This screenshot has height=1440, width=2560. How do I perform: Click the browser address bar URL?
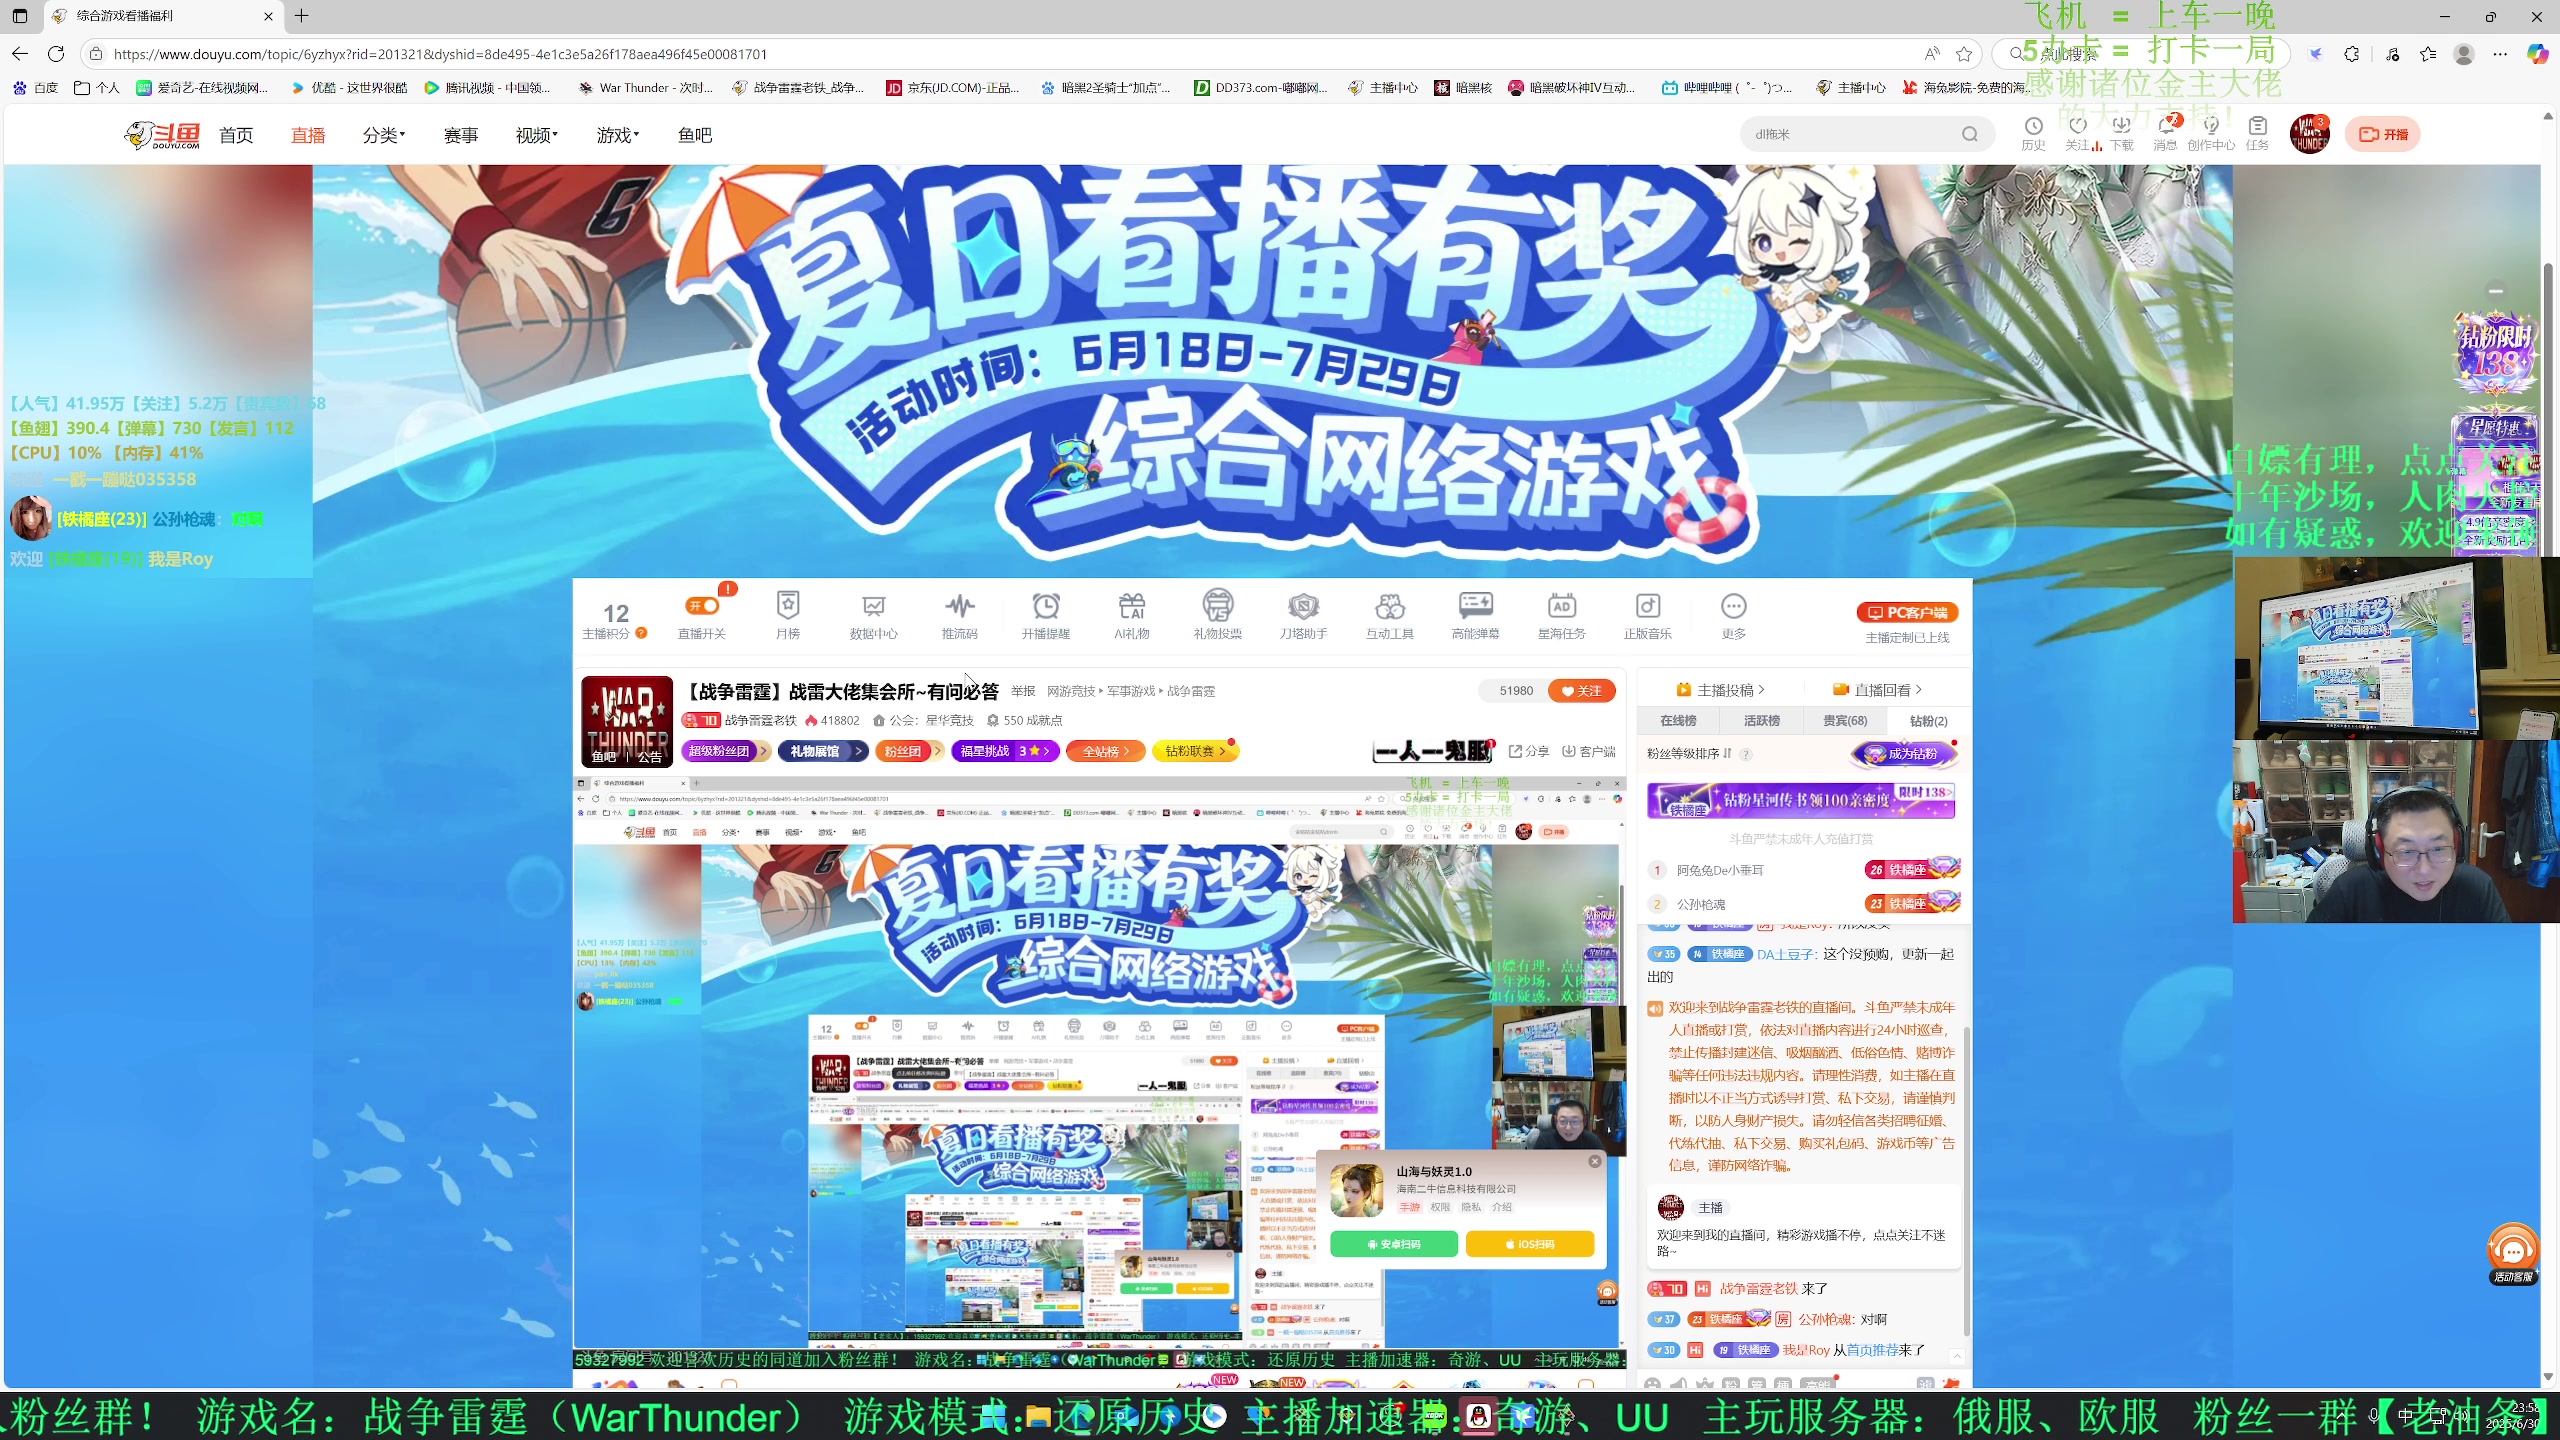[x=440, y=54]
